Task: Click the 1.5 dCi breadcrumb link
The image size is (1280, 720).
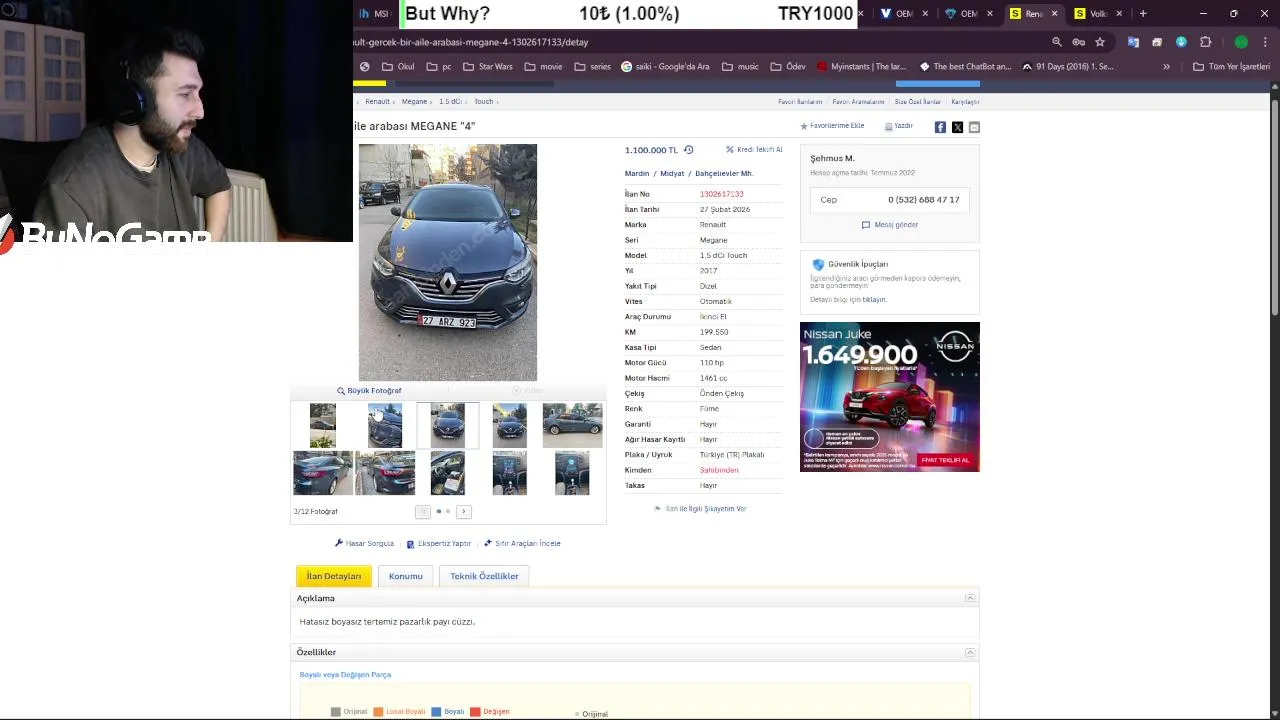Action: 450,101
